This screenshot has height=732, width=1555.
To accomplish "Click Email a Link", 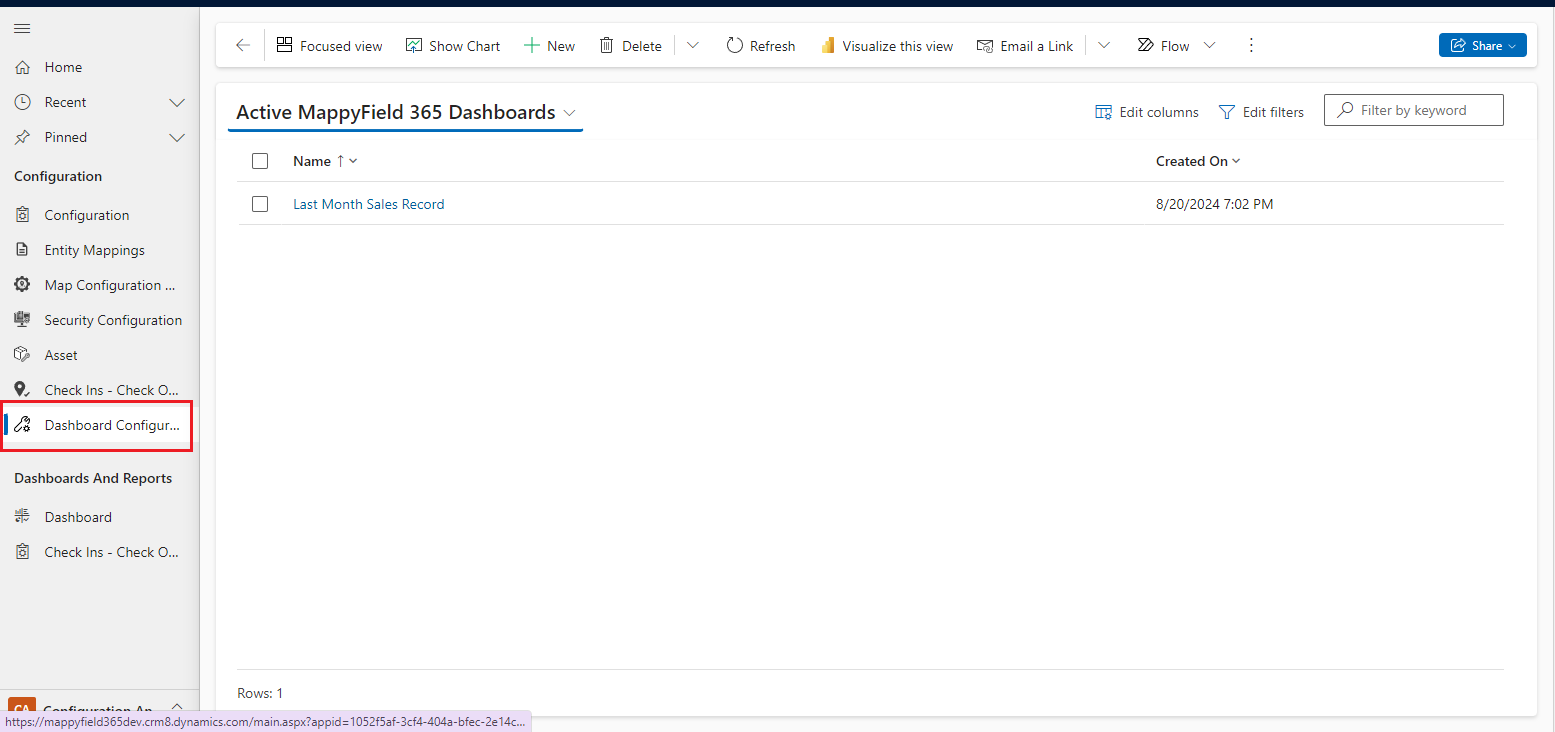I will 1025,46.
